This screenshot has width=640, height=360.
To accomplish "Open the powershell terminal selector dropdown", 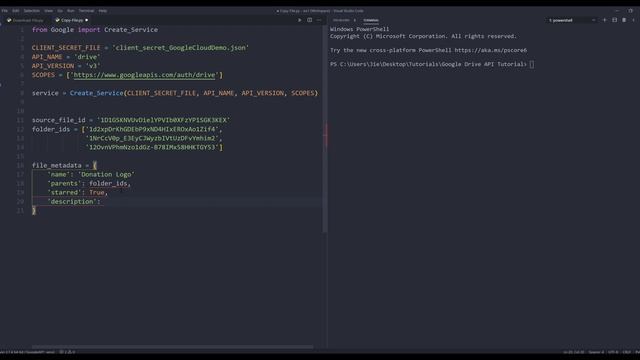I will (571, 20).
